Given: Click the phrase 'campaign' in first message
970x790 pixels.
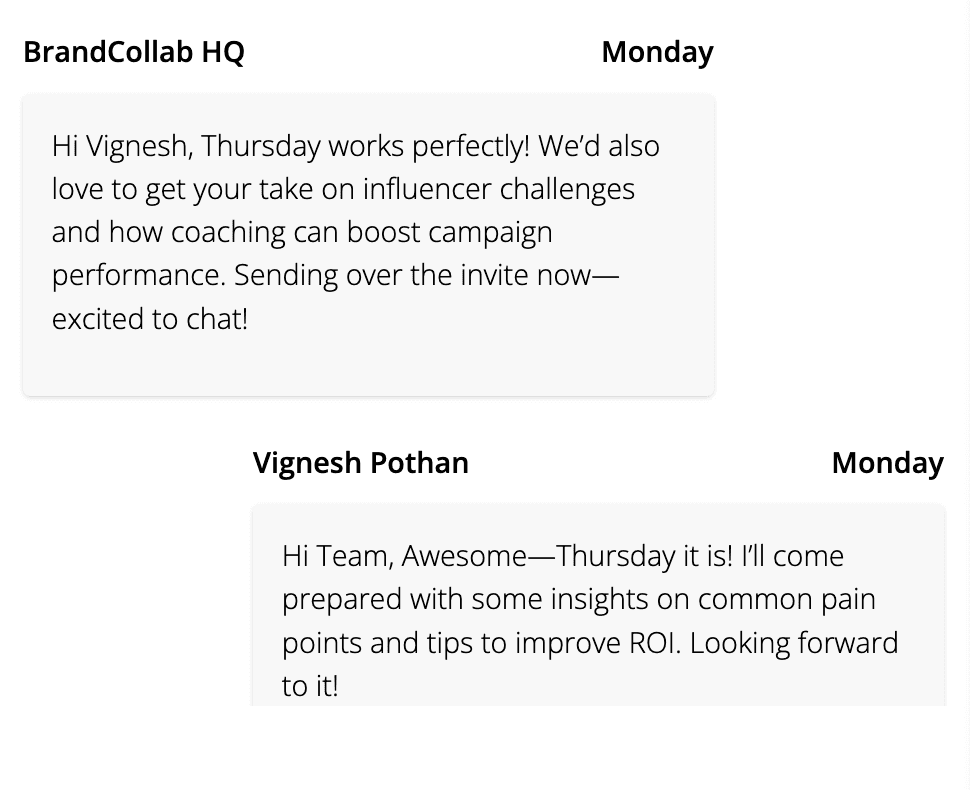Looking at the screenshot, I should pyautogui.click(x=490, y=233).
